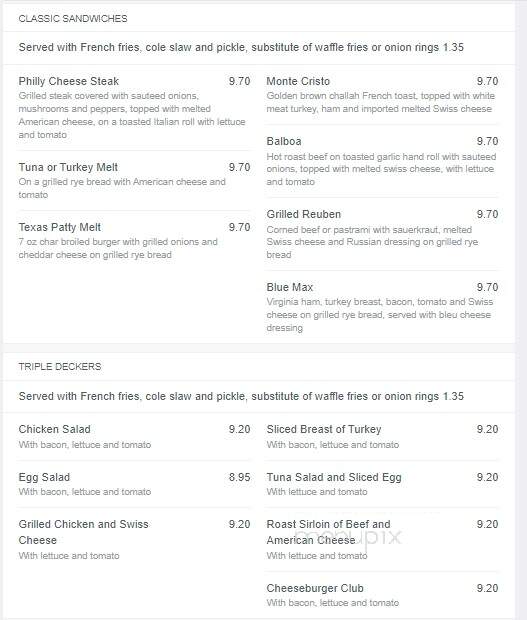Choose Roast Sirloin of Beef and American Cheese
The image size is (527, 620).
328,532
